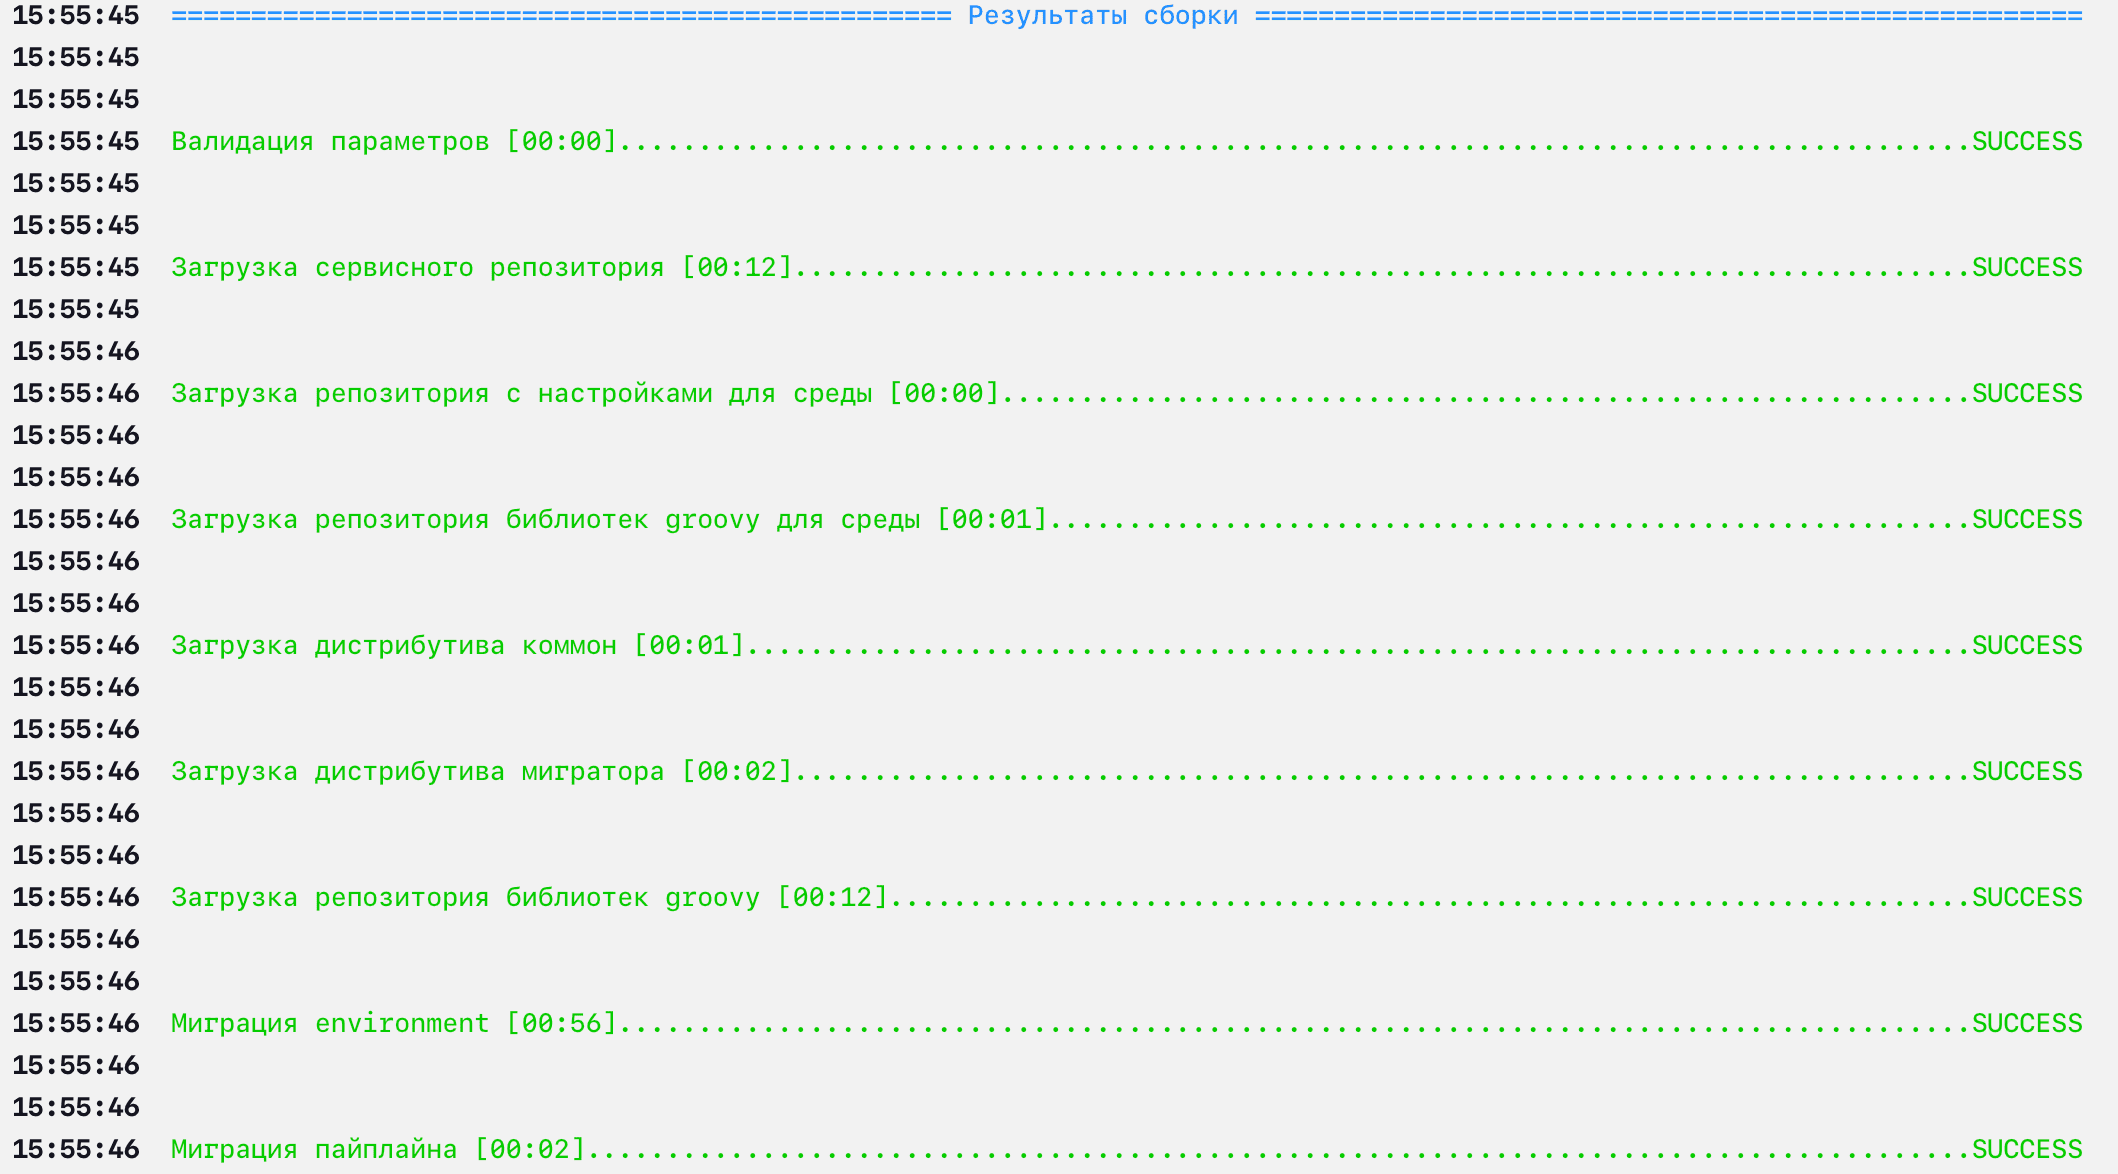Click 'Загрузка дистрибутива коммон [00:01]' line

[457, 645]
